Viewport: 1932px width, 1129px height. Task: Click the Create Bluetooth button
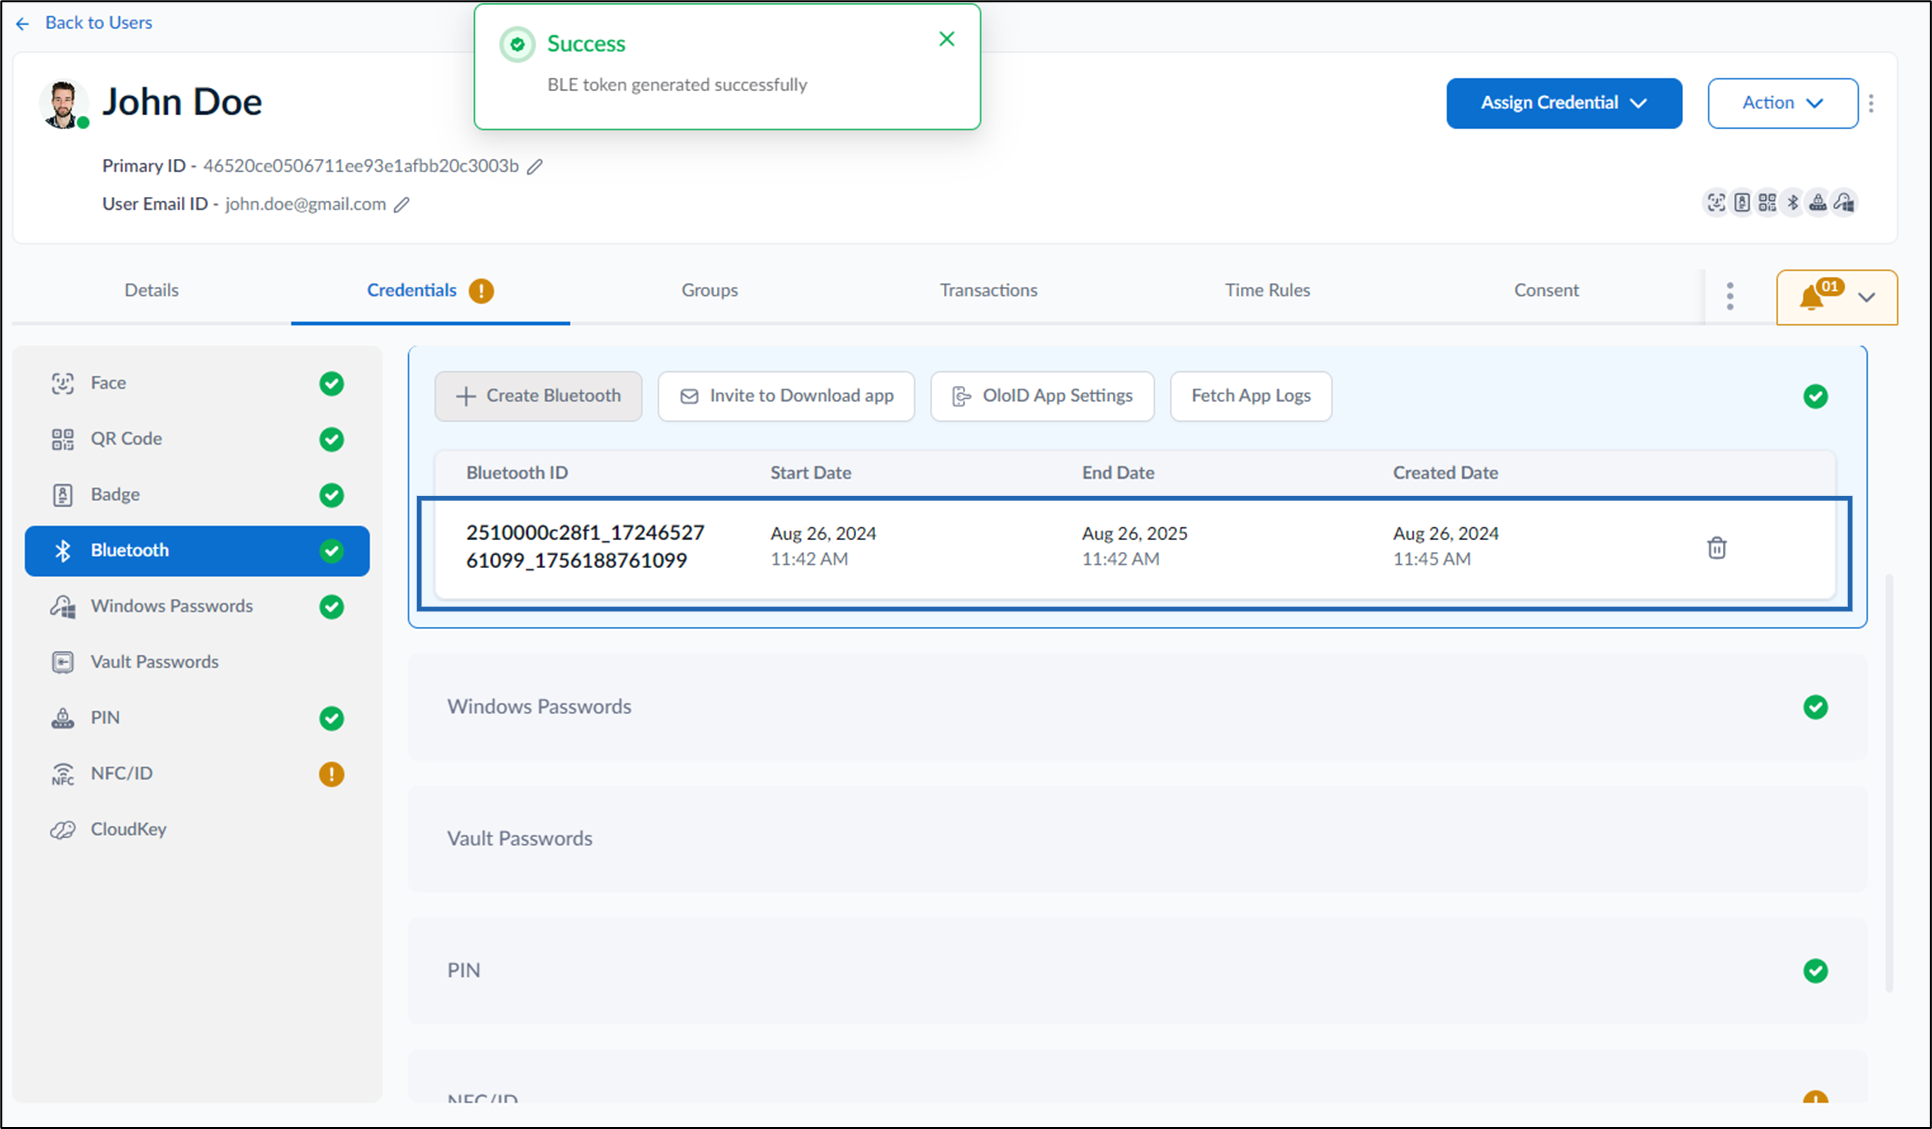click(x=538, y=396)
